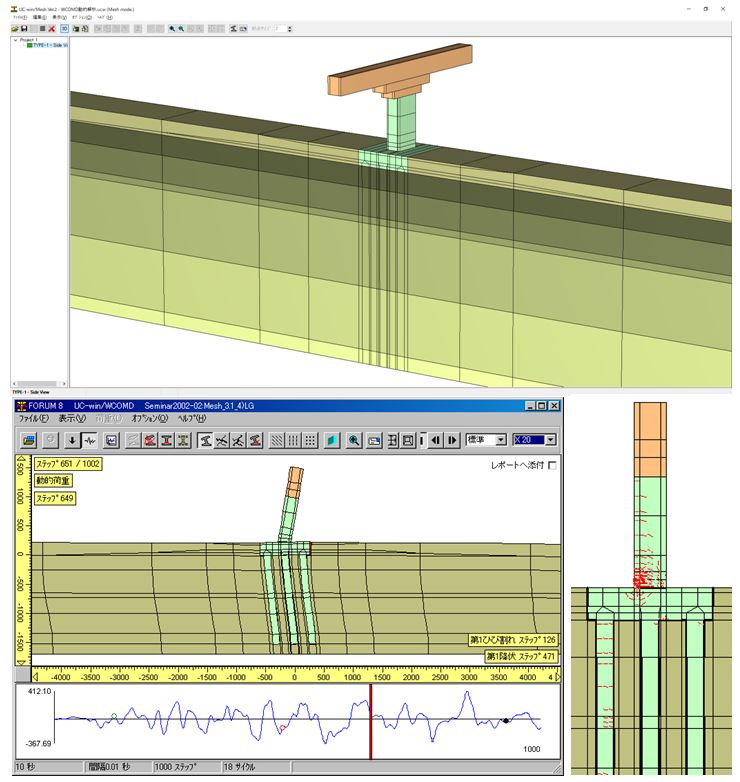Click the spinner arrows in Mesh toolbar
The height and width of the screenshot is (782, 740).
coord(290,29)
